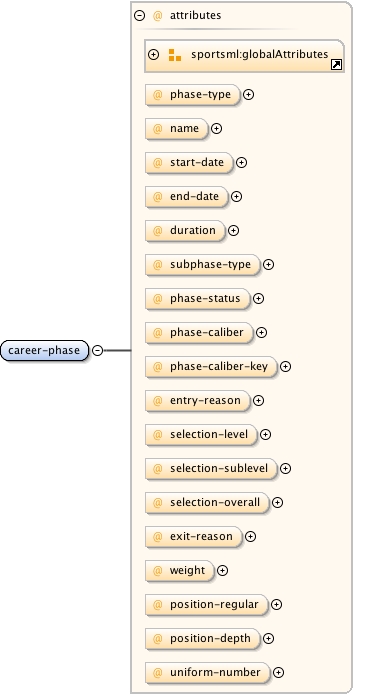Select the career-phase element node
The image size is (370, 695).
point(44,351)
